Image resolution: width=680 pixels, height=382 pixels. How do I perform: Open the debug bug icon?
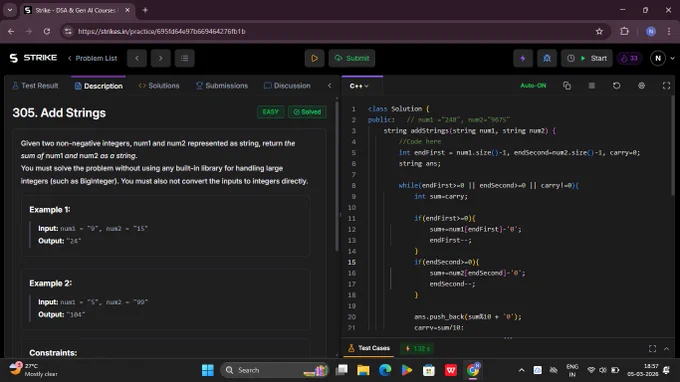[x=547, y=58]
